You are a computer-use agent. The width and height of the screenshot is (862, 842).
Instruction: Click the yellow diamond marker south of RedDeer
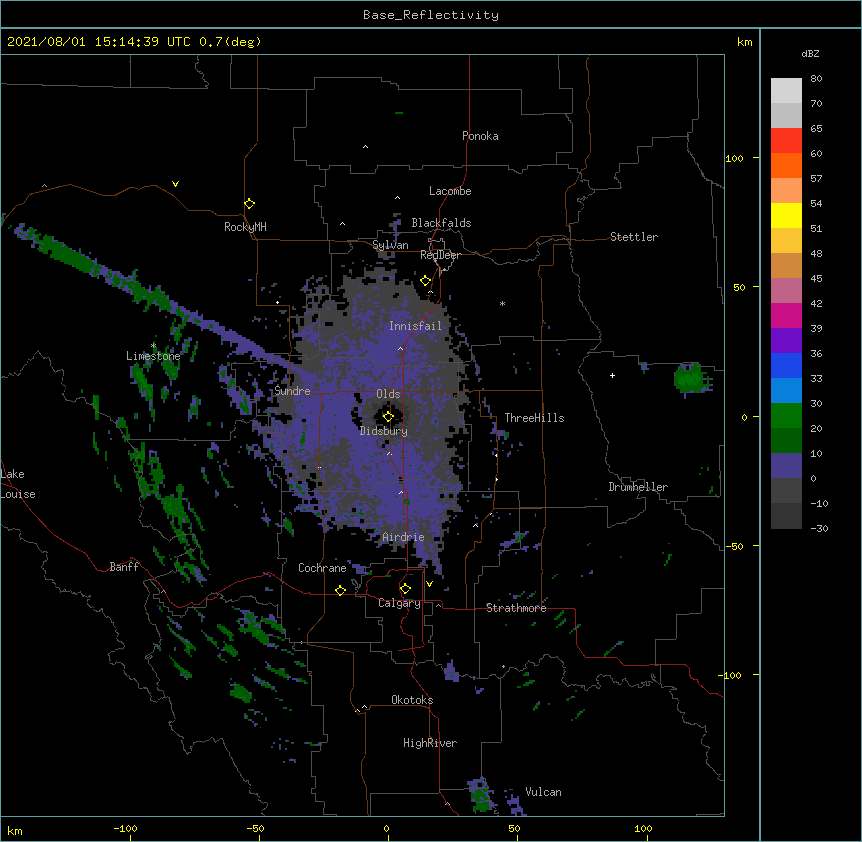426,281
